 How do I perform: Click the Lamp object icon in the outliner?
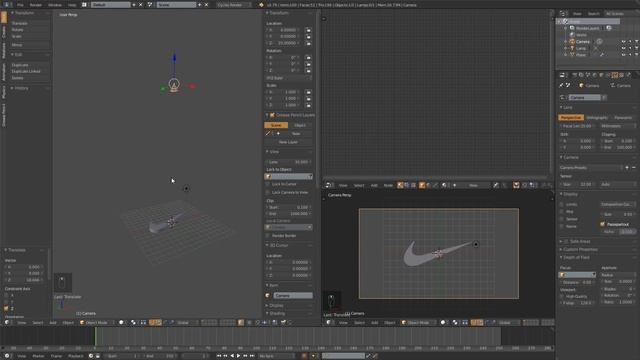[x=572, y=48]
